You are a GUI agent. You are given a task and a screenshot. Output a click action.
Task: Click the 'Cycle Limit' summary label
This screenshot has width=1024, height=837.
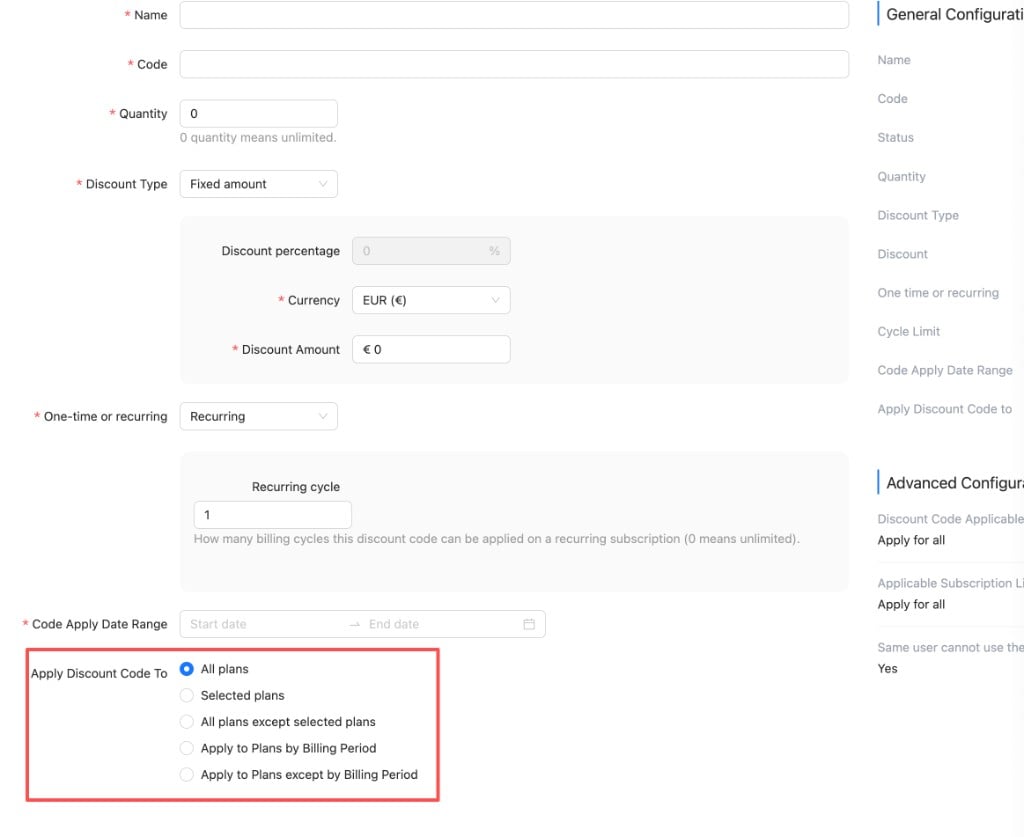click(908, 331)
